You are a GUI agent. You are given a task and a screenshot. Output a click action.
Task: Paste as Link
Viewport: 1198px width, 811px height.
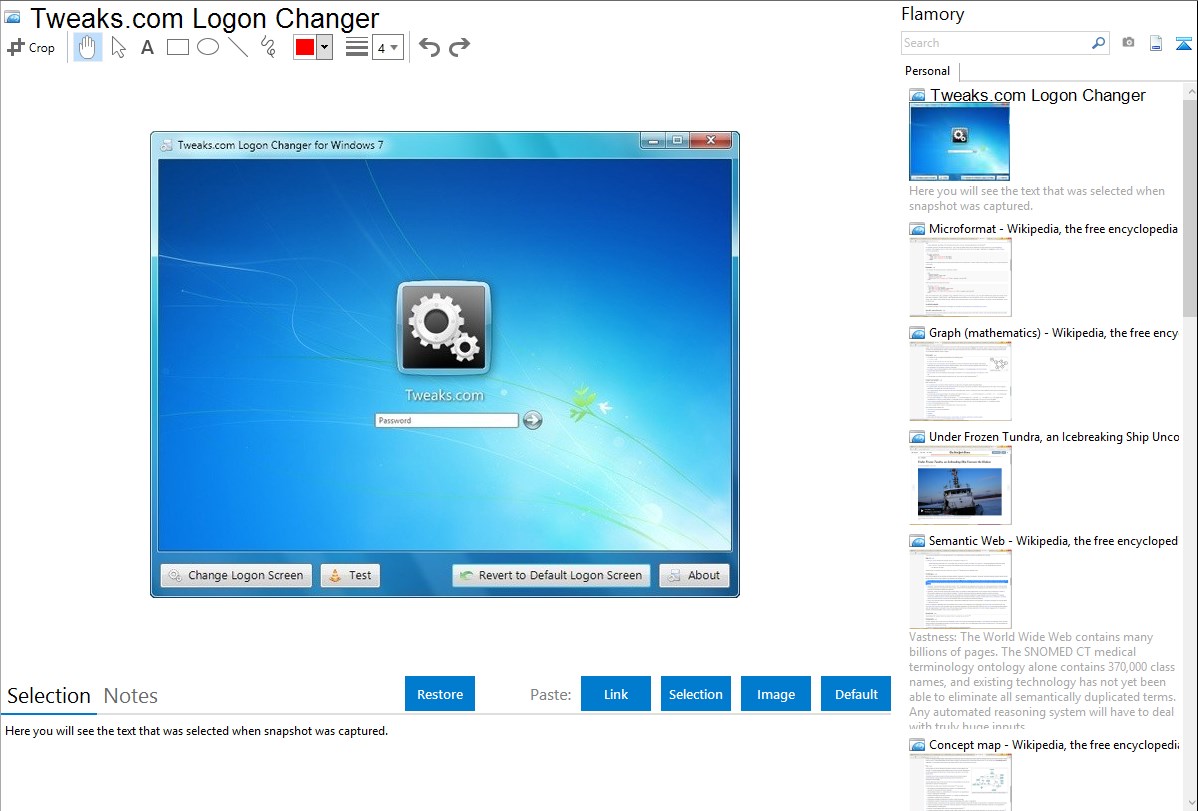click(616, 694)
